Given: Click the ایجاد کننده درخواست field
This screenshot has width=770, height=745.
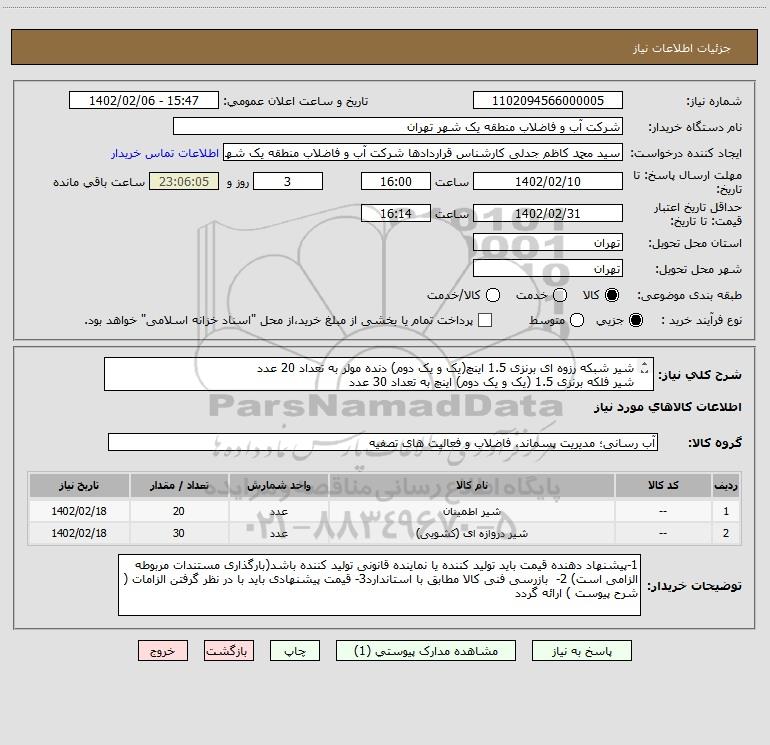Looking at the screenshot, I should (x=423, y=153).
